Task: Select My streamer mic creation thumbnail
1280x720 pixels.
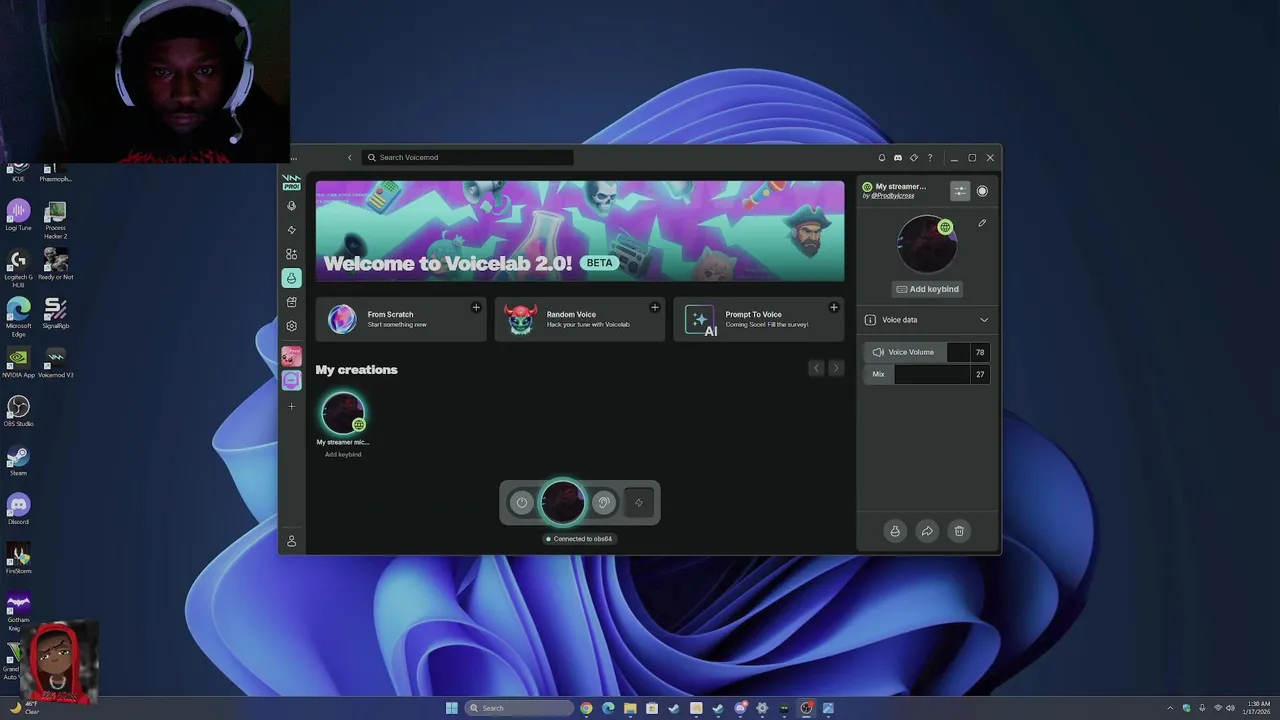Action: (x=343, y=412)
